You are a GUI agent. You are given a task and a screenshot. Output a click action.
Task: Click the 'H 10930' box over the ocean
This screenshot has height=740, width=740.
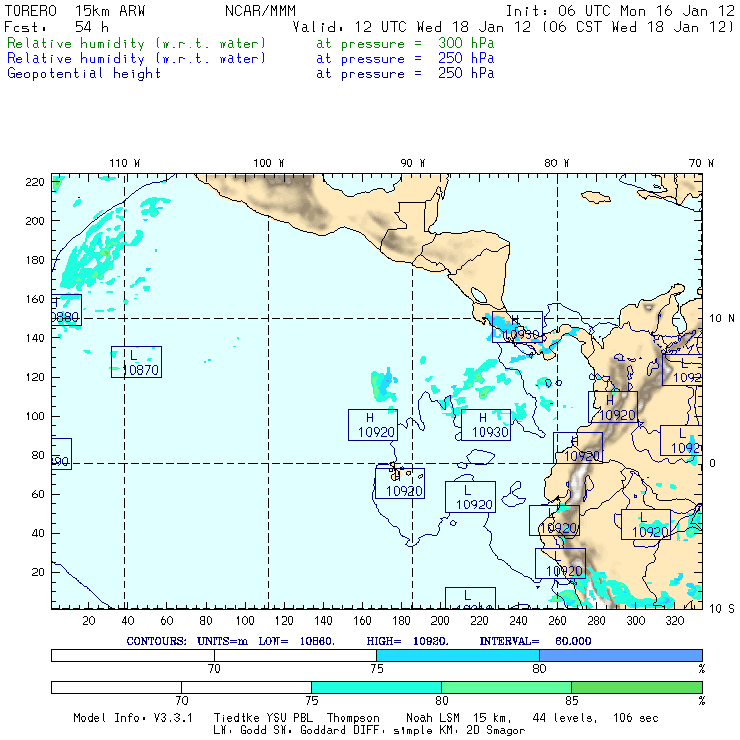coord(486,425)
